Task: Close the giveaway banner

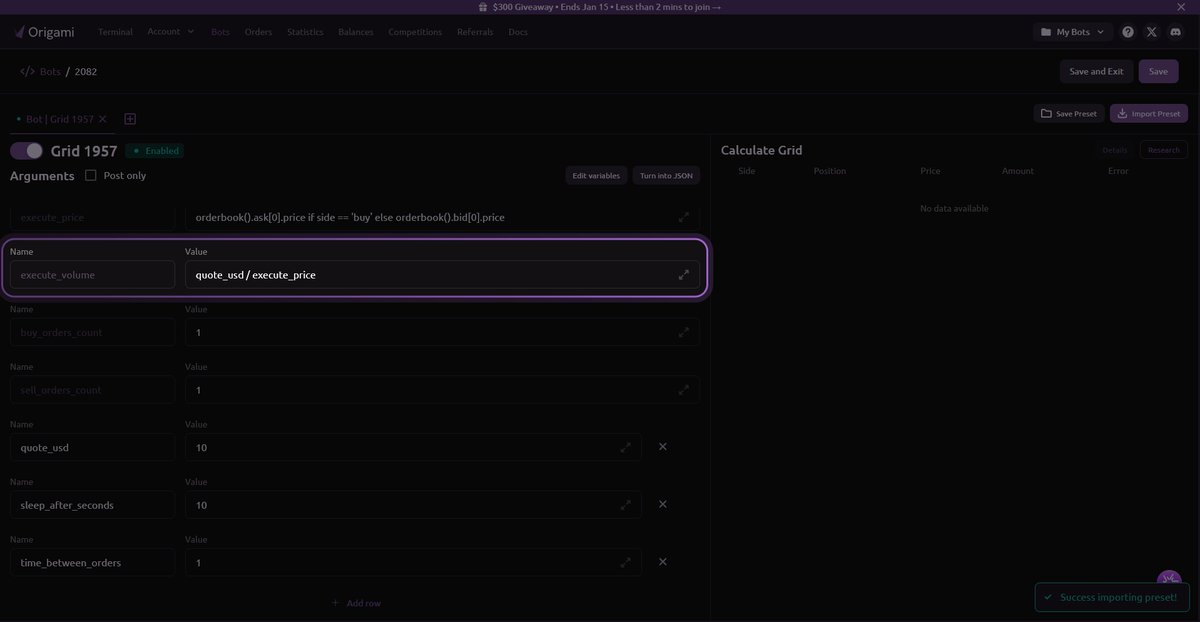Action: tap(1180, 7)
